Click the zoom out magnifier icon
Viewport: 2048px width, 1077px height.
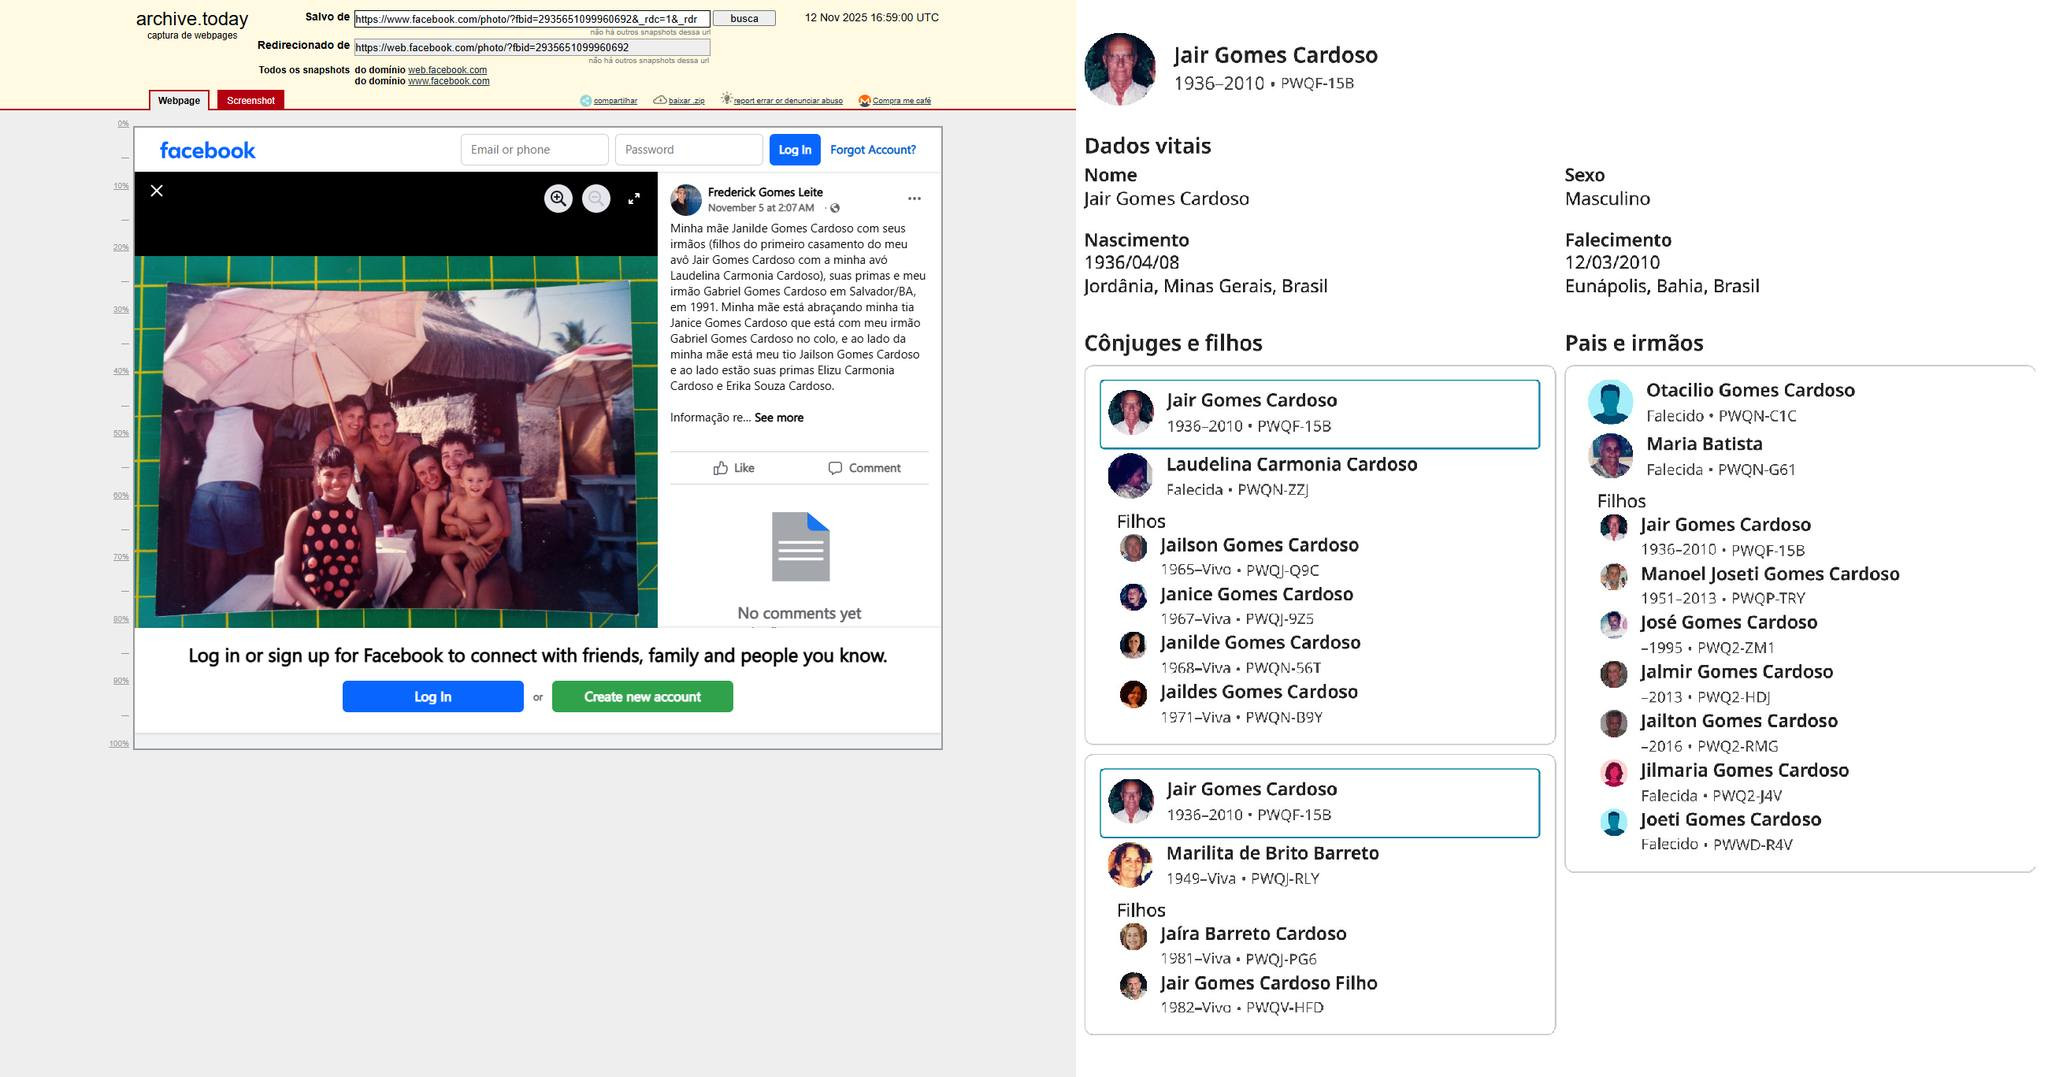coord(596,198)
